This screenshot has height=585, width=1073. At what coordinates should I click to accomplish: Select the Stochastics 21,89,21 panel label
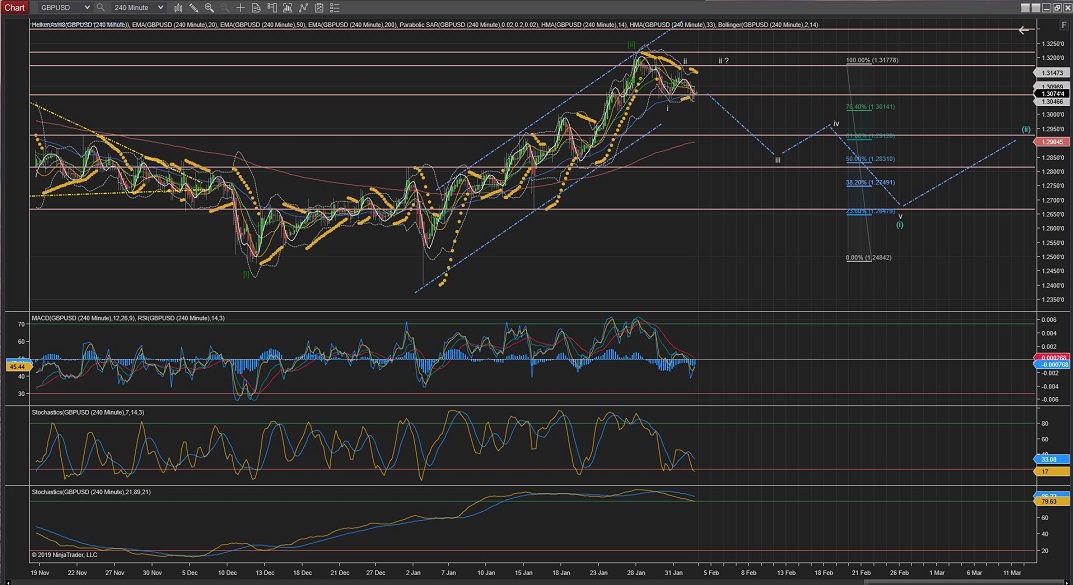(91, 492)
